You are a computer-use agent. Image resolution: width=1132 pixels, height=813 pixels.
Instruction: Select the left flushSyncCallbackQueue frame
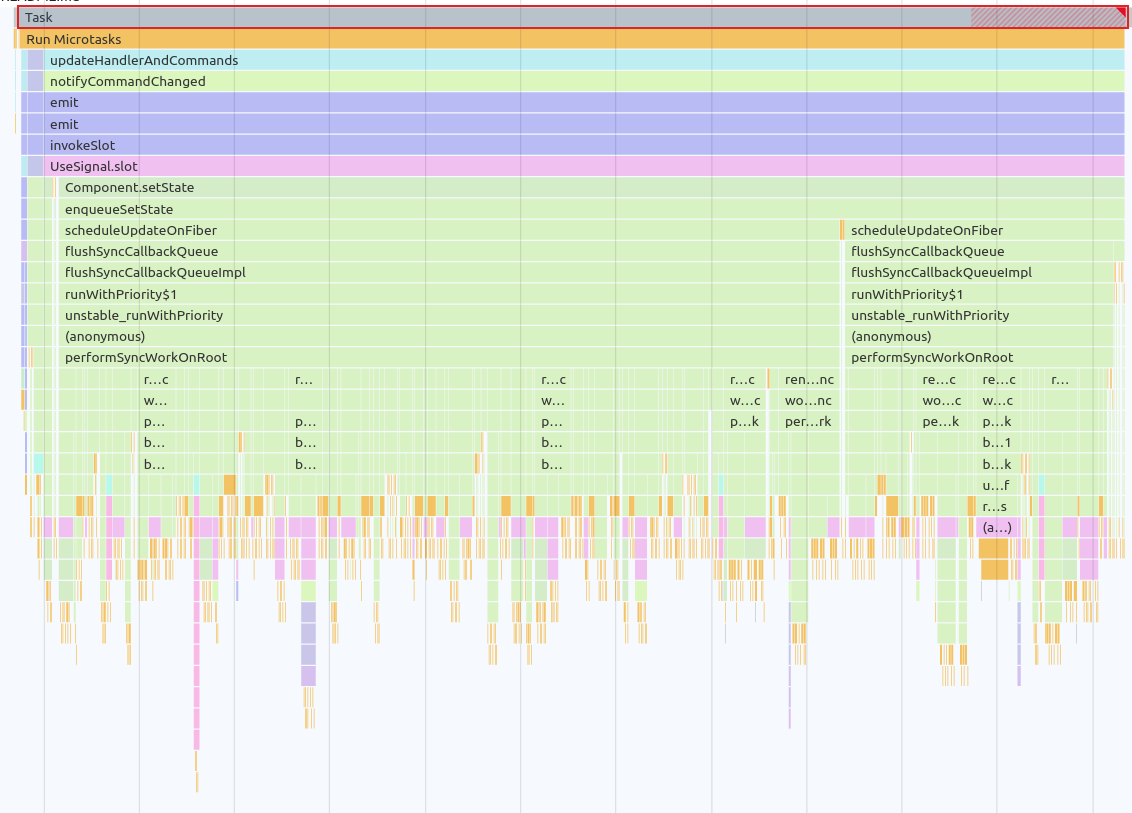[142, 251]
